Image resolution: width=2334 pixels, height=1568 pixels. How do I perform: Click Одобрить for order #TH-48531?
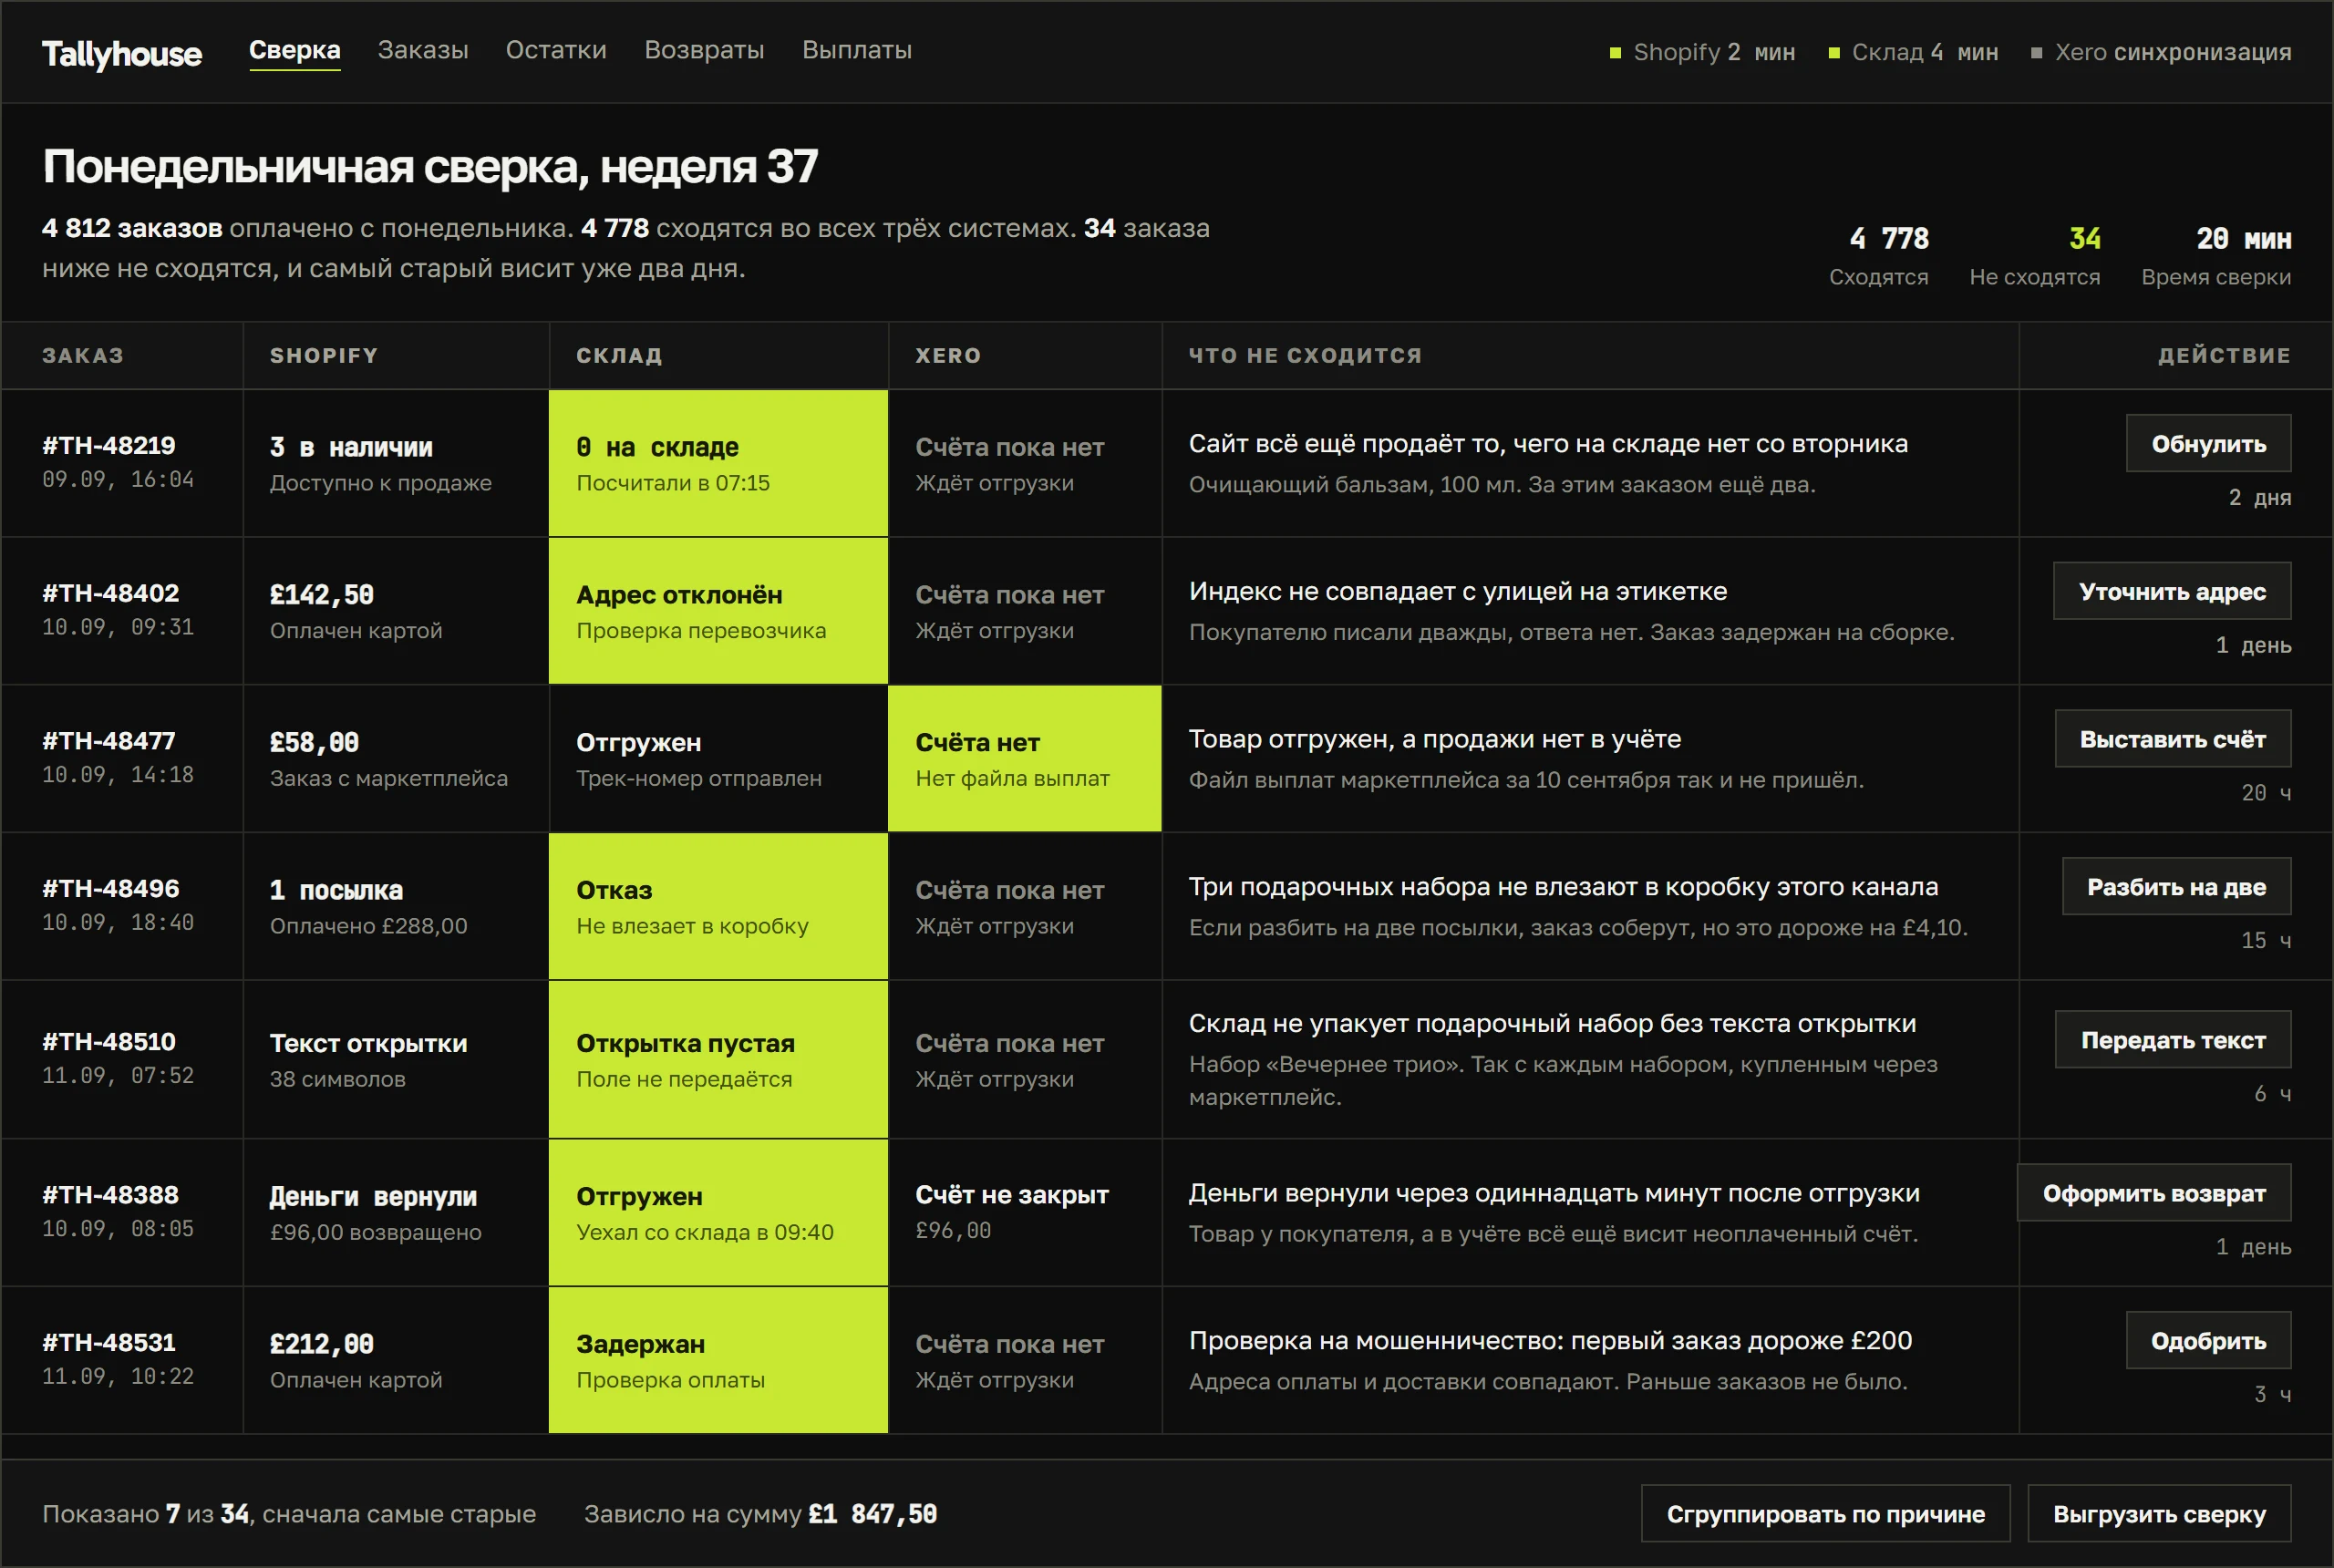2208,1341
